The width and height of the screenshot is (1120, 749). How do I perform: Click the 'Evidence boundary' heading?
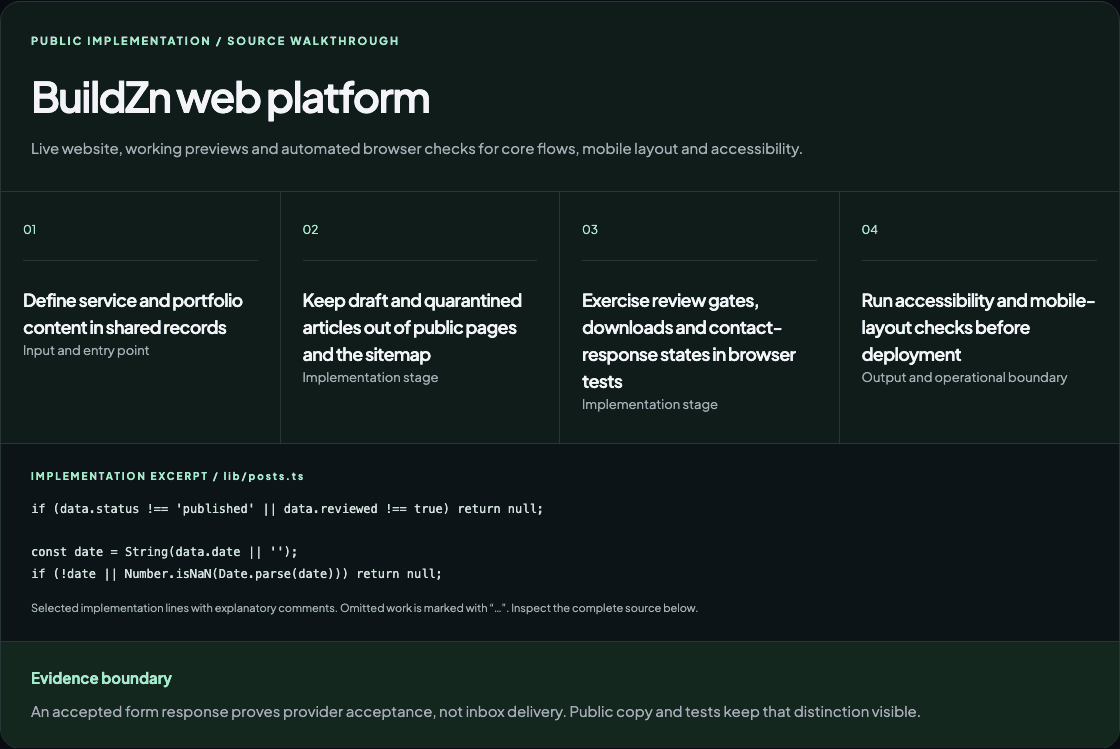101,678
